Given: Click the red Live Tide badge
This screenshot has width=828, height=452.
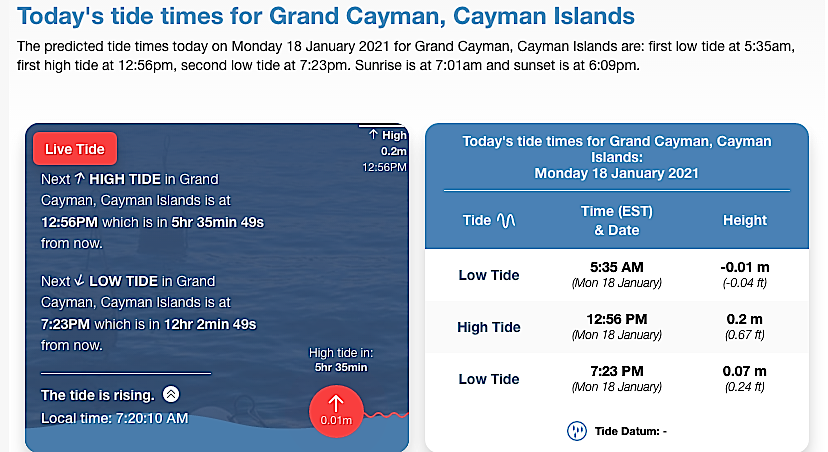Looking at the screenshot, I should (75, 149).
